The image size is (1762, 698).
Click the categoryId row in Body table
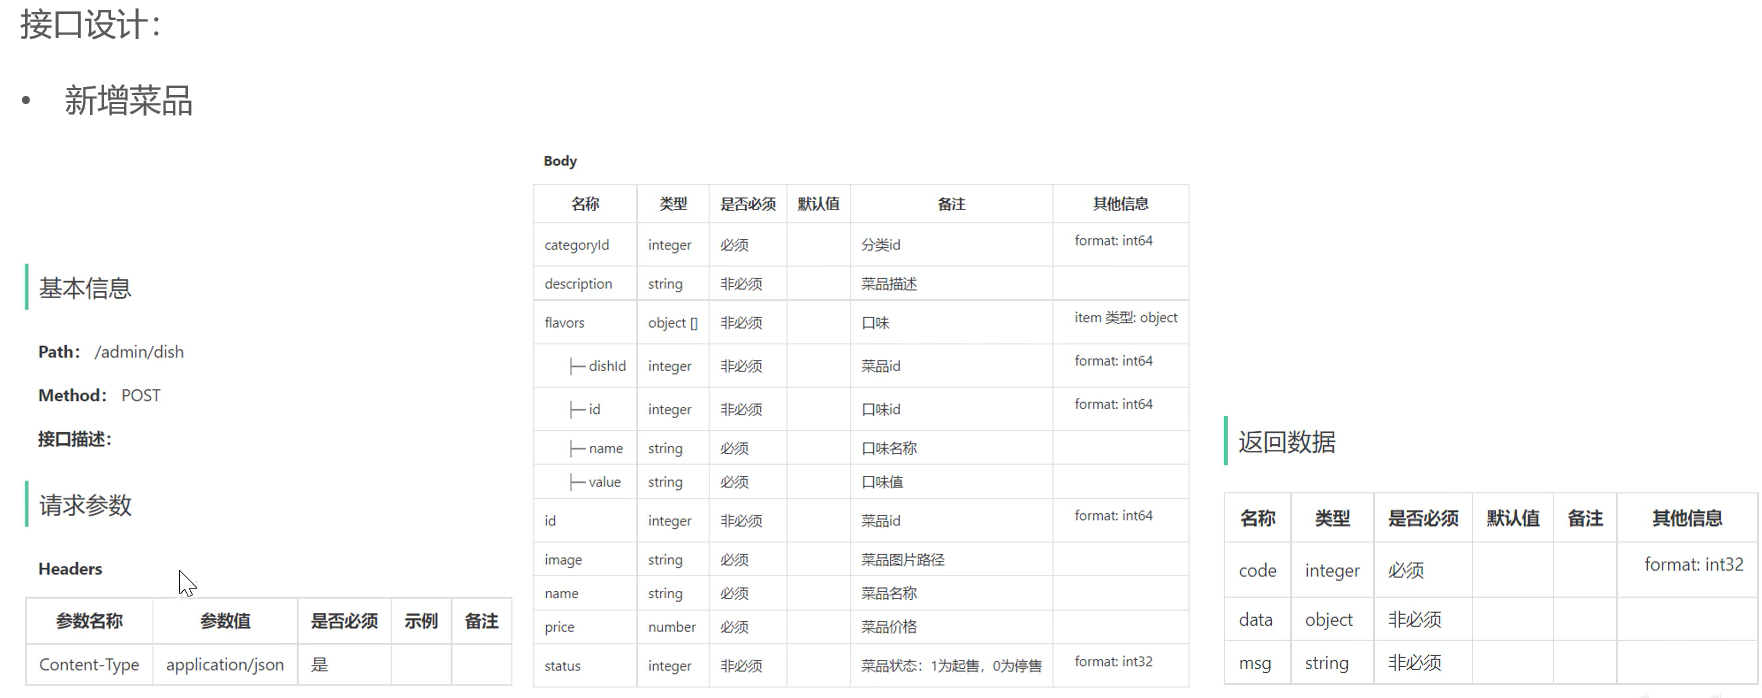(577, 245)
